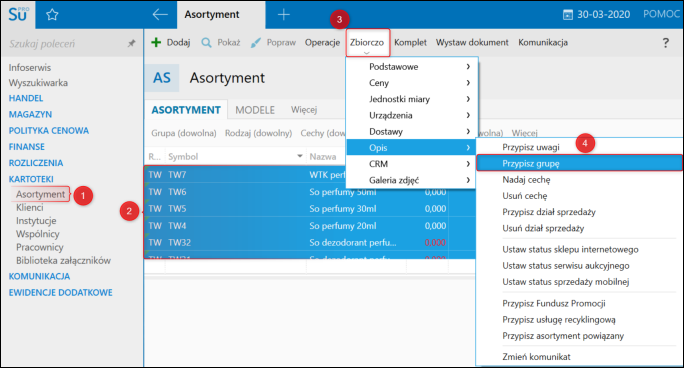Click the back arrow icon

tap(160, 15)
